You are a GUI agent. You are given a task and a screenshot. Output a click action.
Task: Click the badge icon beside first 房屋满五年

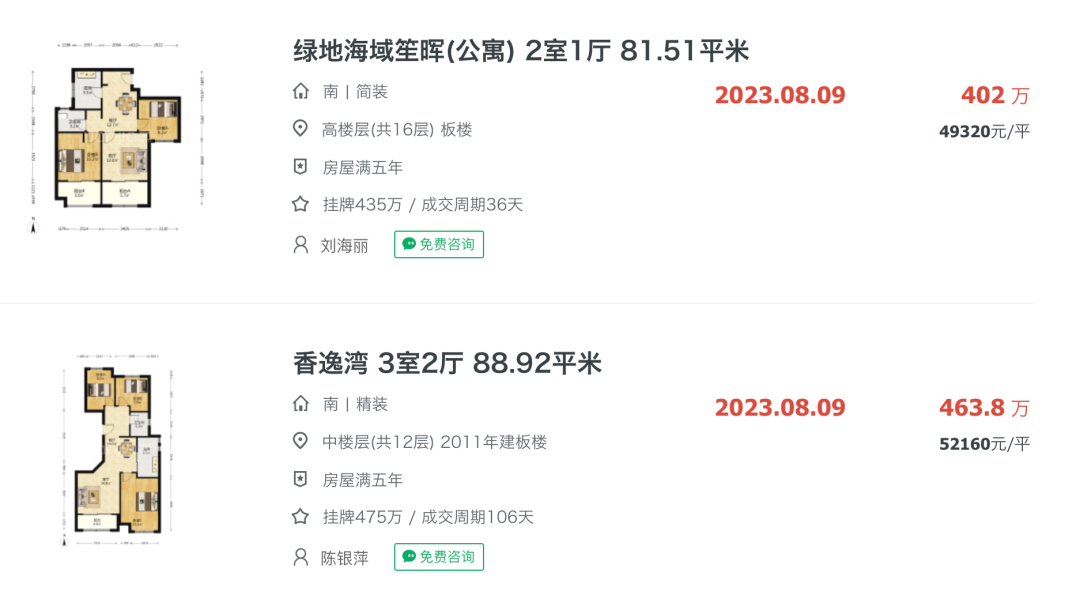click(x=300, y=167)
